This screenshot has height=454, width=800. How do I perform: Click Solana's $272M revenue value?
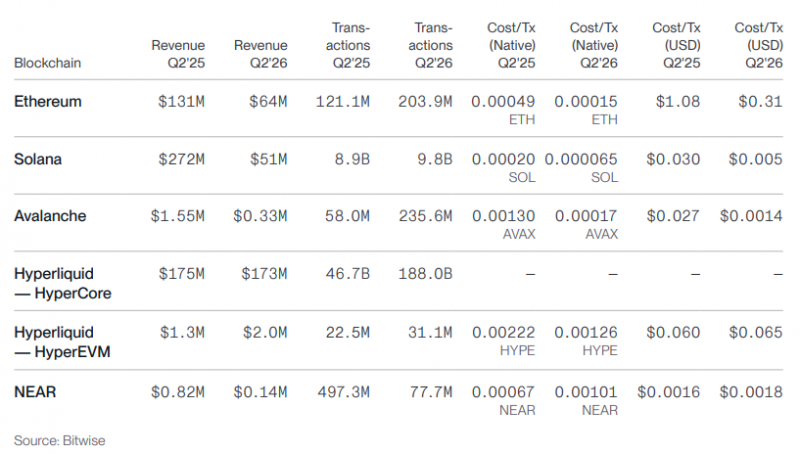[x=181, y=160]
